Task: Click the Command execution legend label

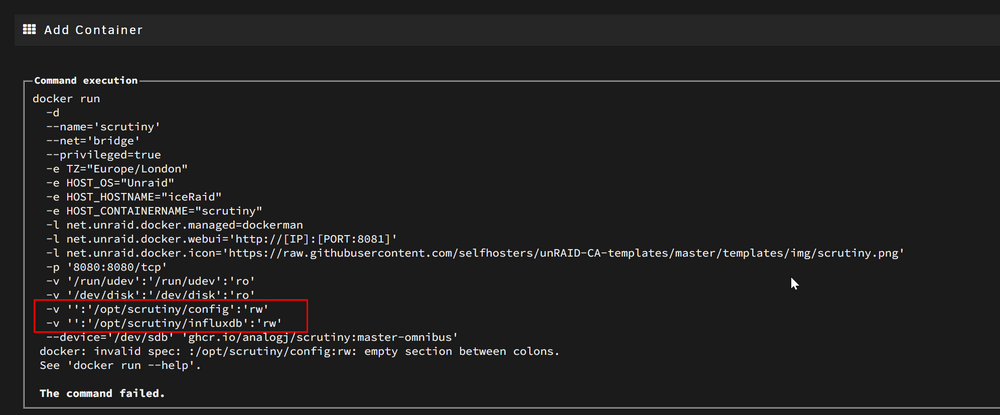Action: pyautogui.click(x=85, y=80)
